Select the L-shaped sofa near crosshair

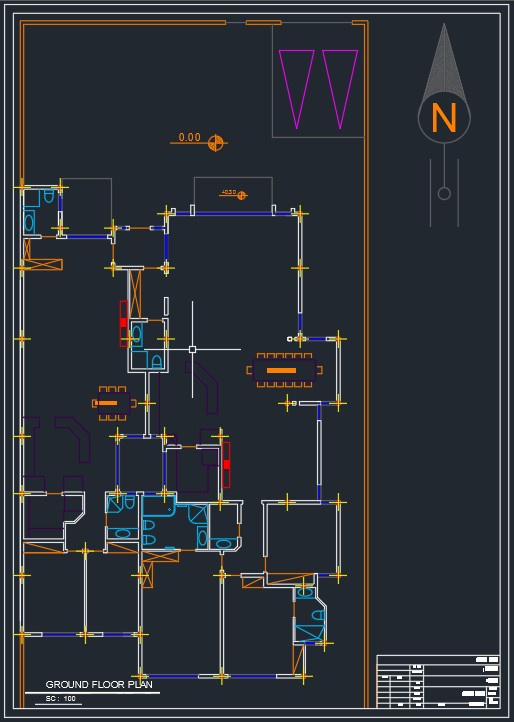(x=202, y=387)
